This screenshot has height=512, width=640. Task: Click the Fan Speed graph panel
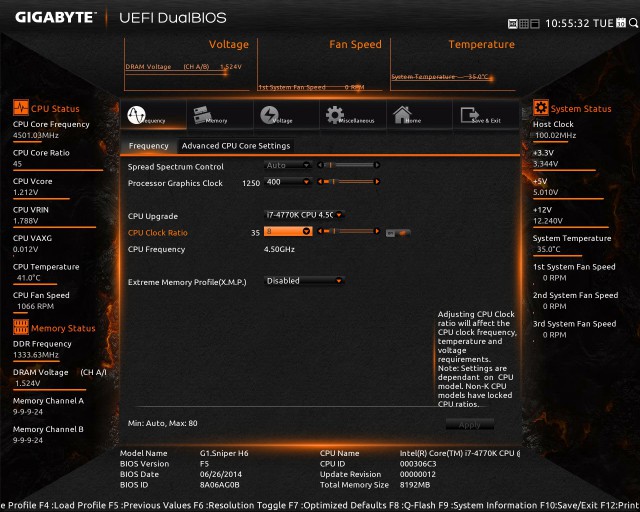tap(320, 65)
